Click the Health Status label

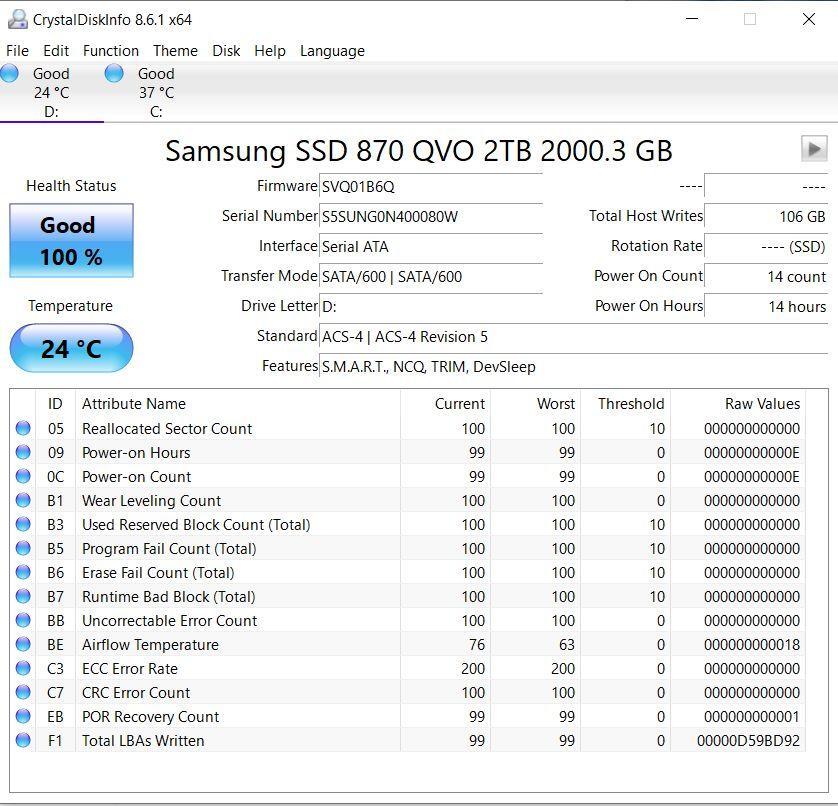point(71,185)
